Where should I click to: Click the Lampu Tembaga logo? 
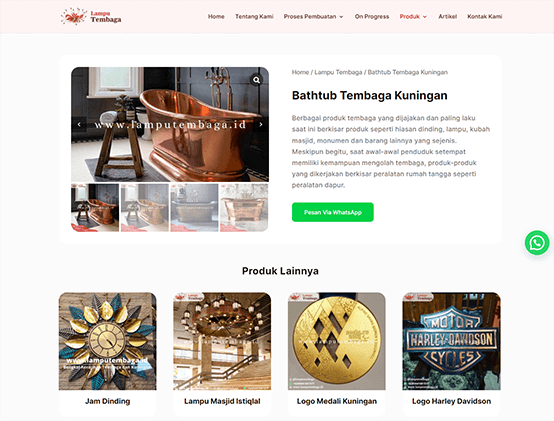[91, 16]
